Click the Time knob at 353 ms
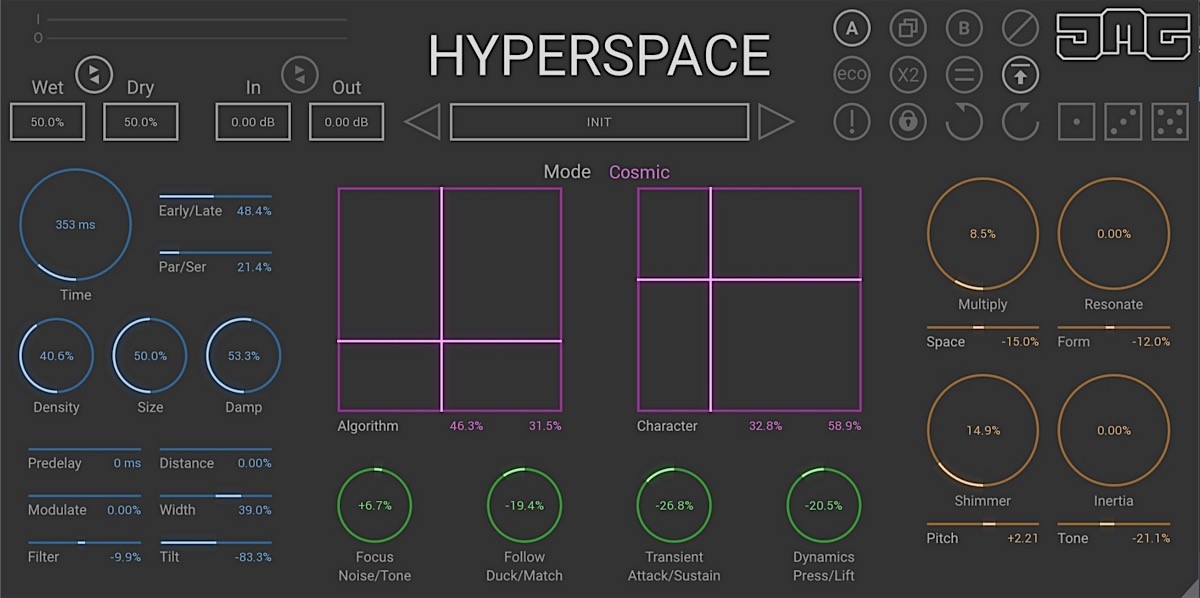 coord(76,224)
